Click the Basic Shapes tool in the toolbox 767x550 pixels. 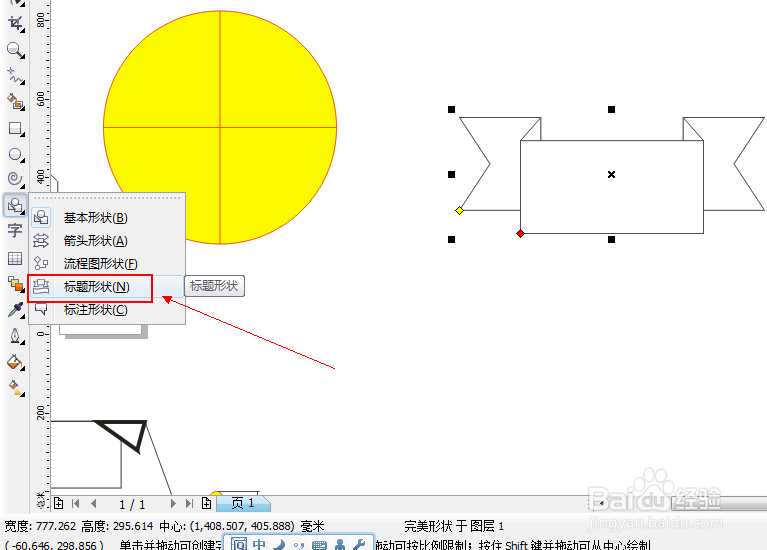coord(15,205)
